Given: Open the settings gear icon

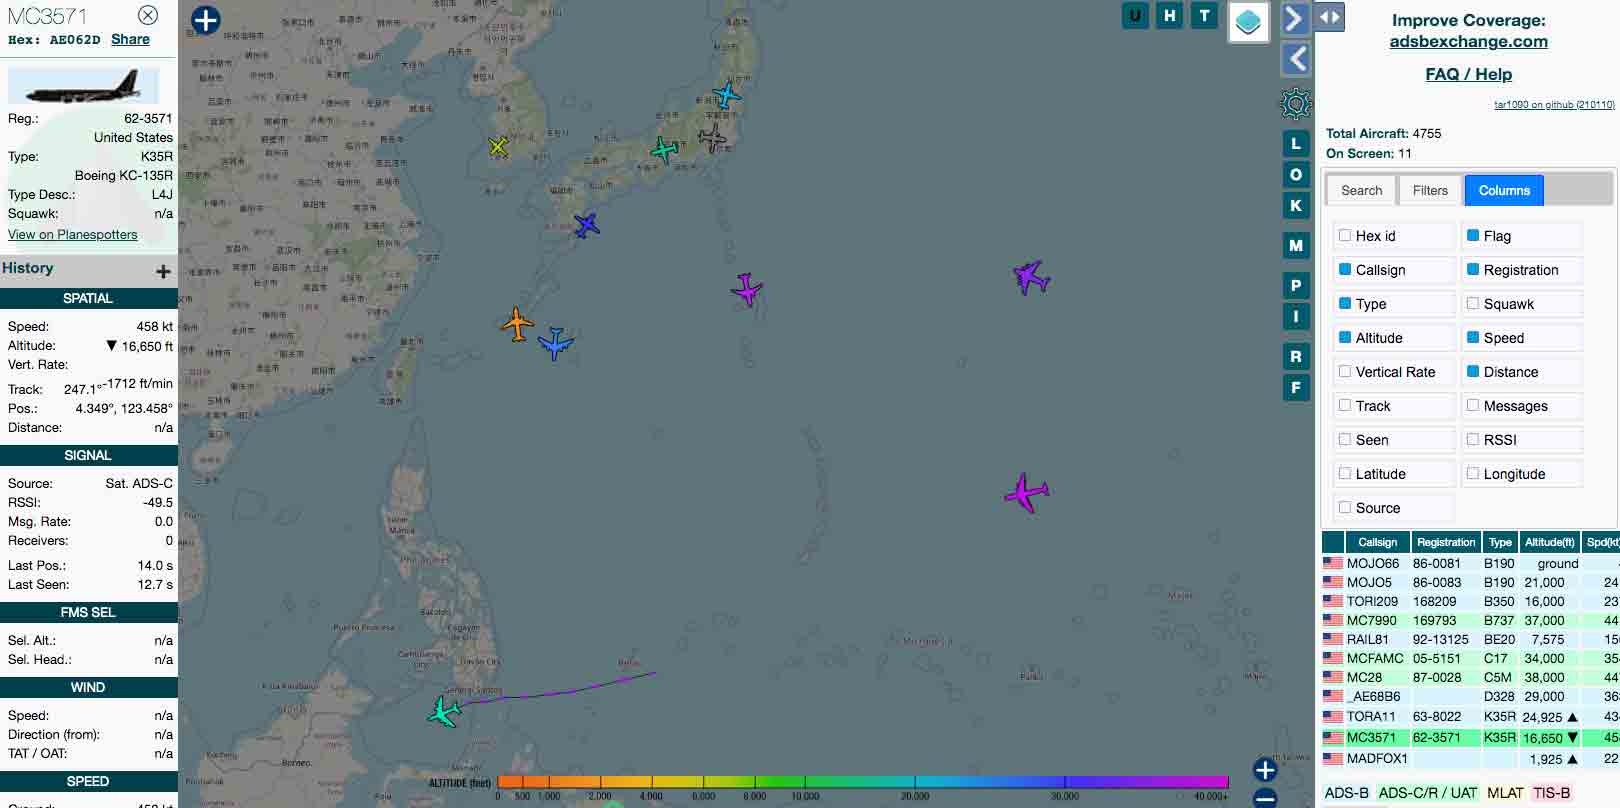Looking at the screenshot, I should [1296, 103].
